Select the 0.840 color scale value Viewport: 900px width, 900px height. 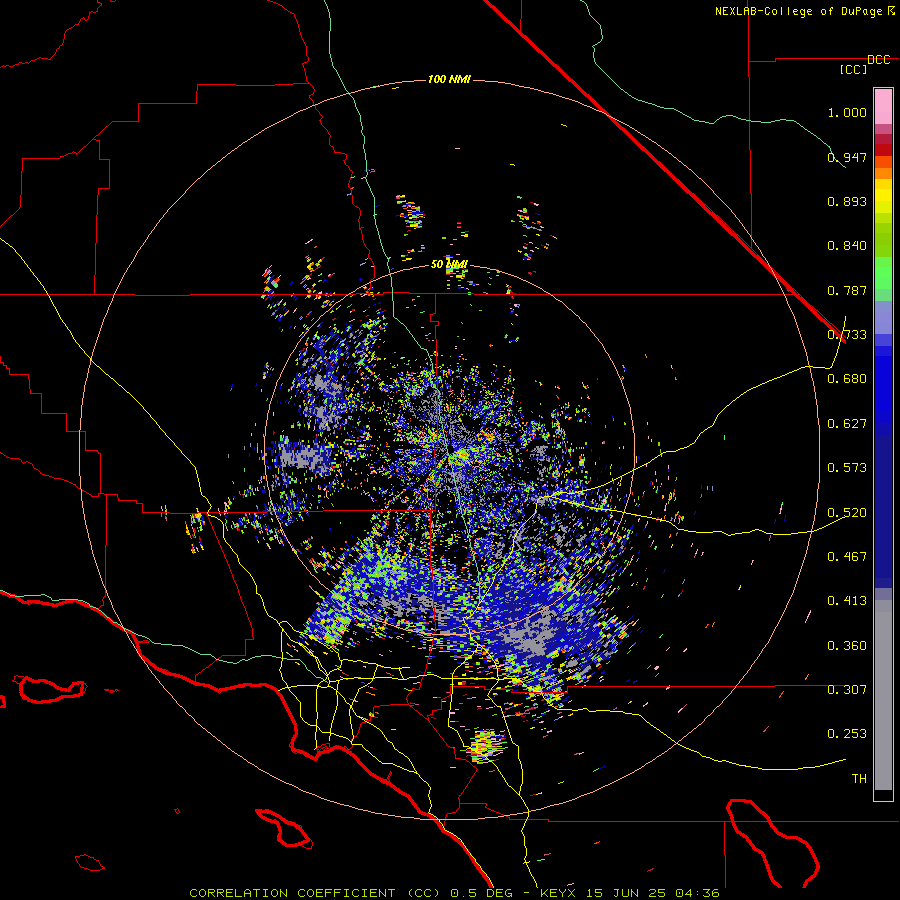(847, 246)
